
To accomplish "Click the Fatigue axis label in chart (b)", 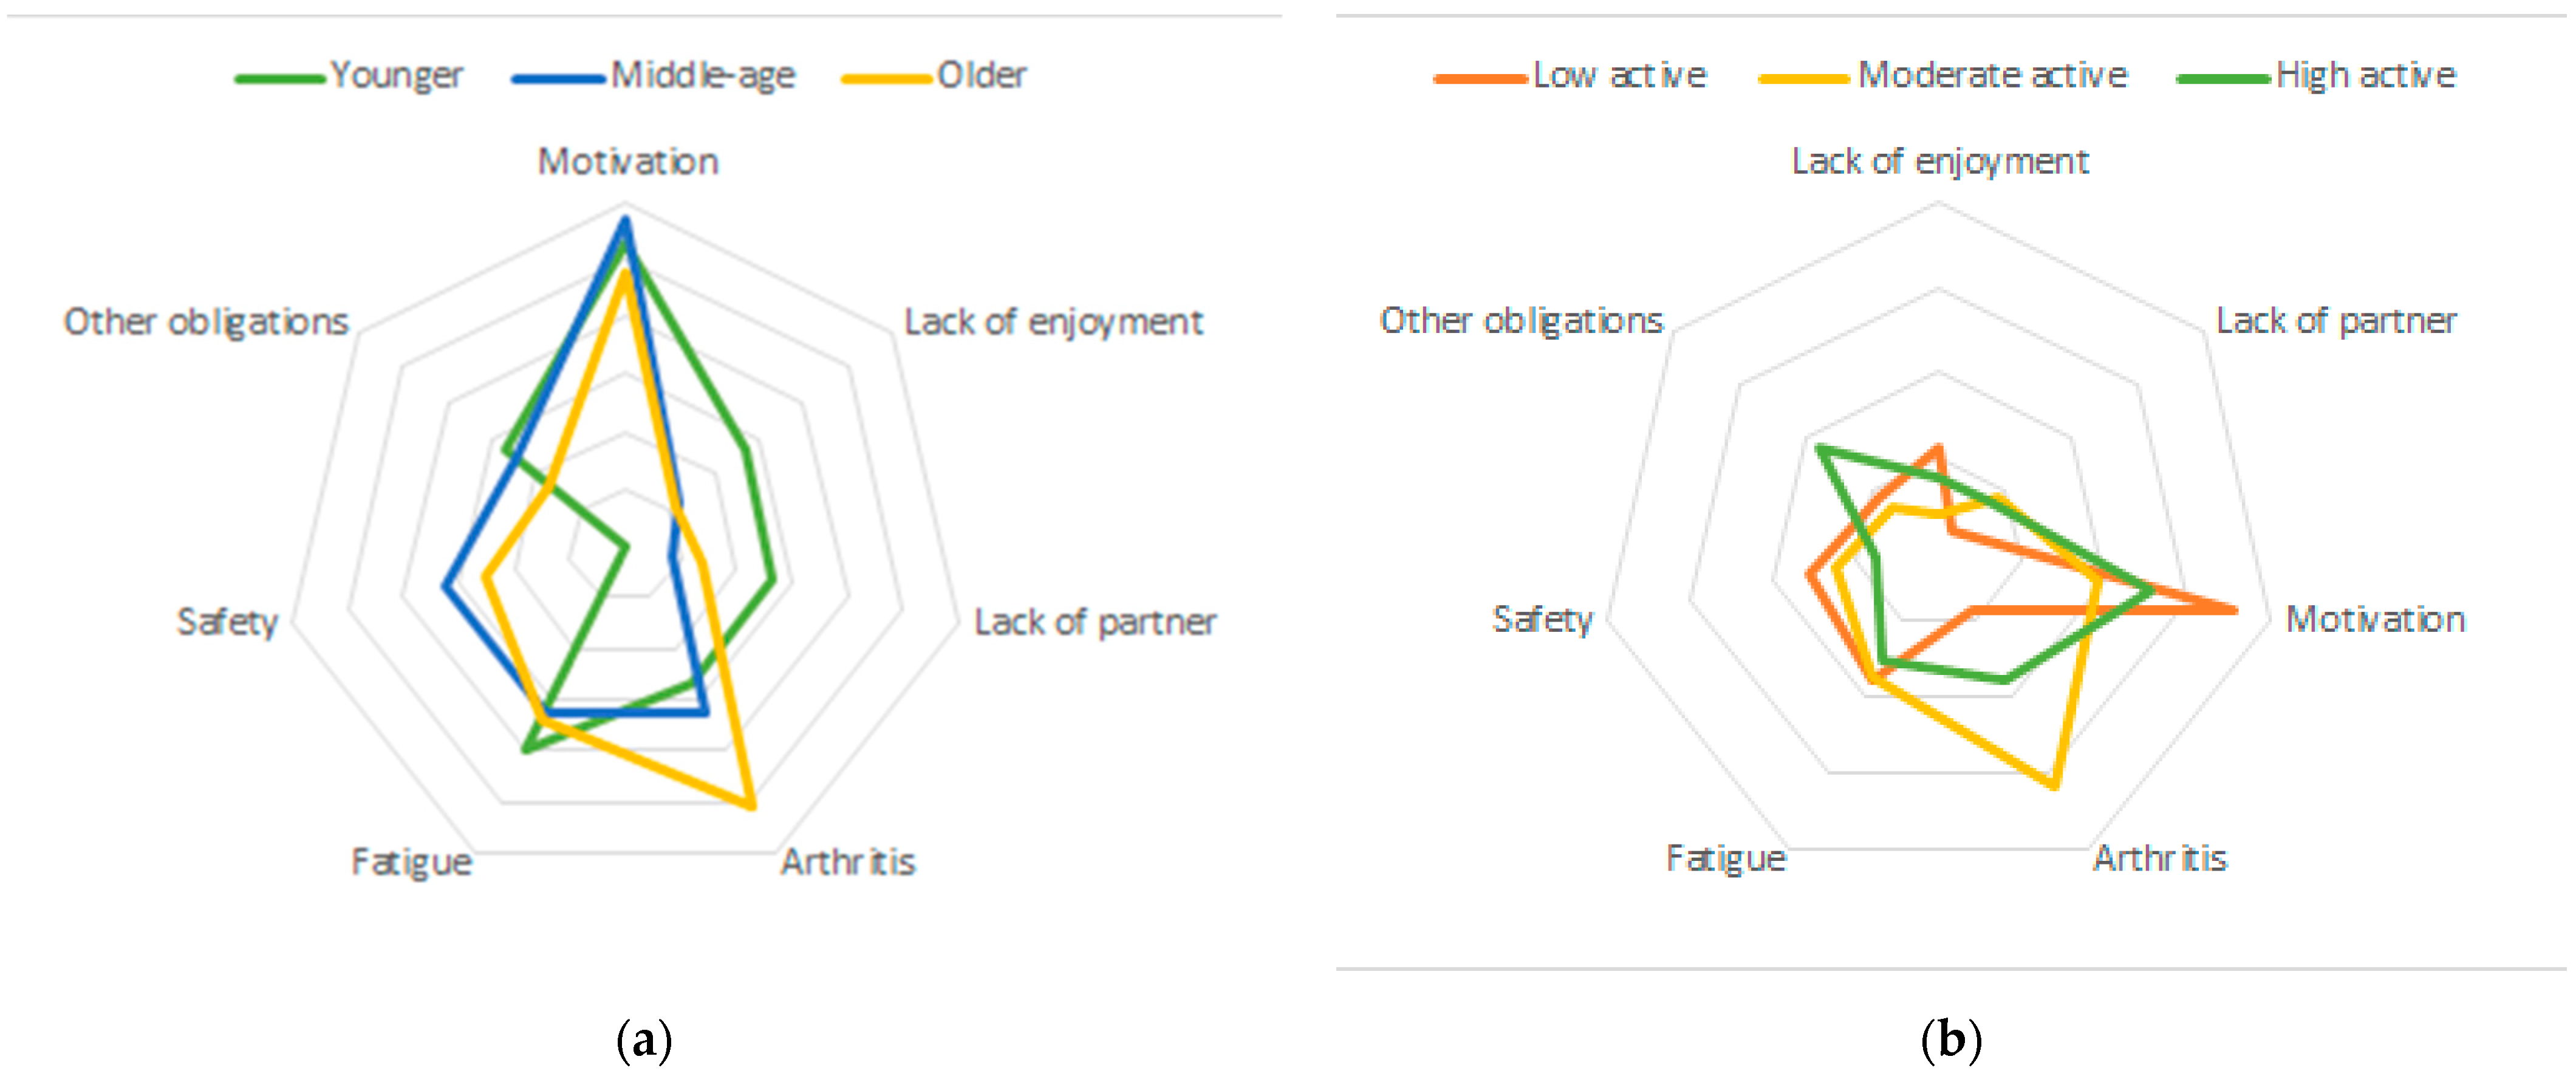I will point(1725,858).
